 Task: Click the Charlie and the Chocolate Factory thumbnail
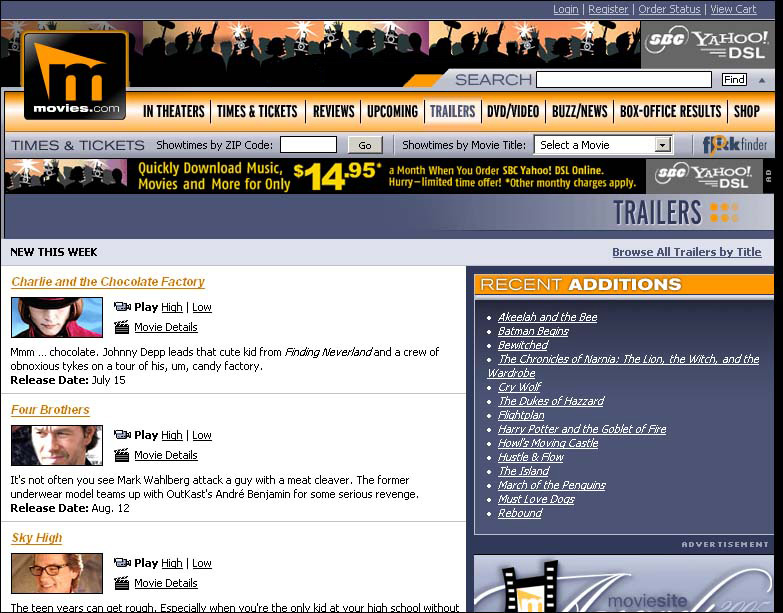click(57, 317)
